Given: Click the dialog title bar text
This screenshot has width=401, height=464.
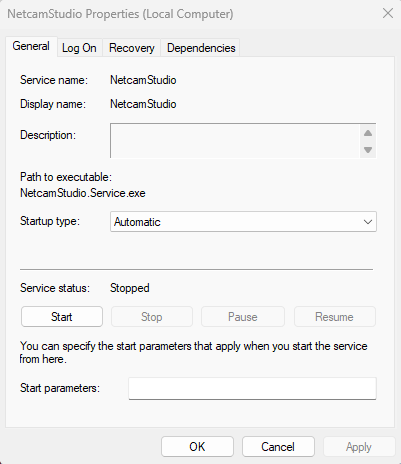Looking at the screenshot, I should point(120,14).
